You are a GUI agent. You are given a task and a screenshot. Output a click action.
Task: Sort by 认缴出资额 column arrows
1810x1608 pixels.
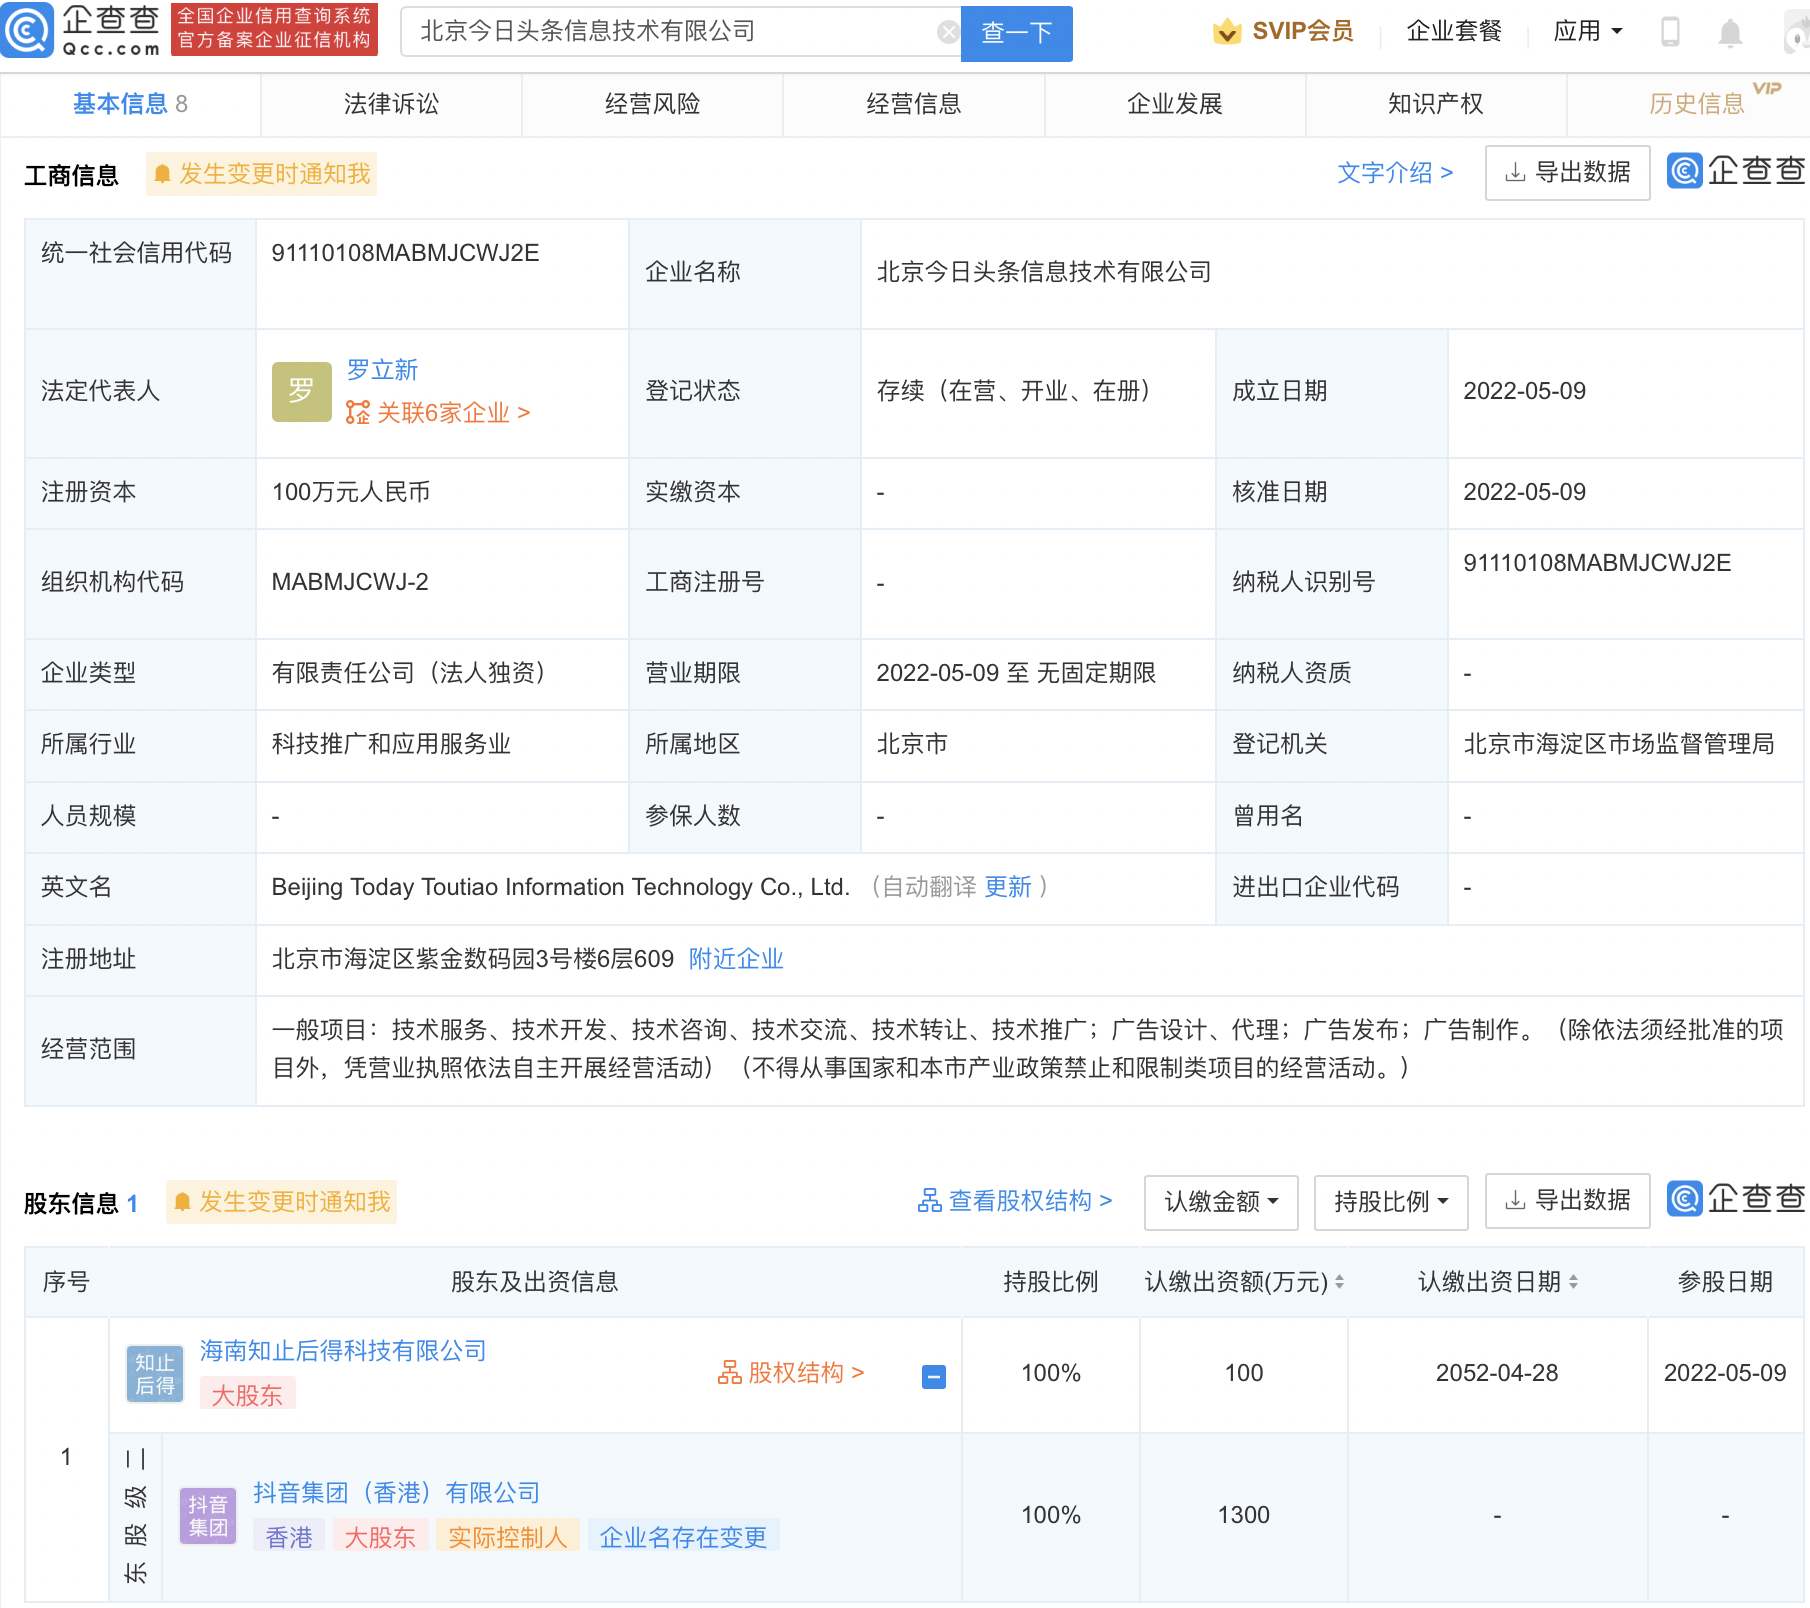click(1339, 1282)
